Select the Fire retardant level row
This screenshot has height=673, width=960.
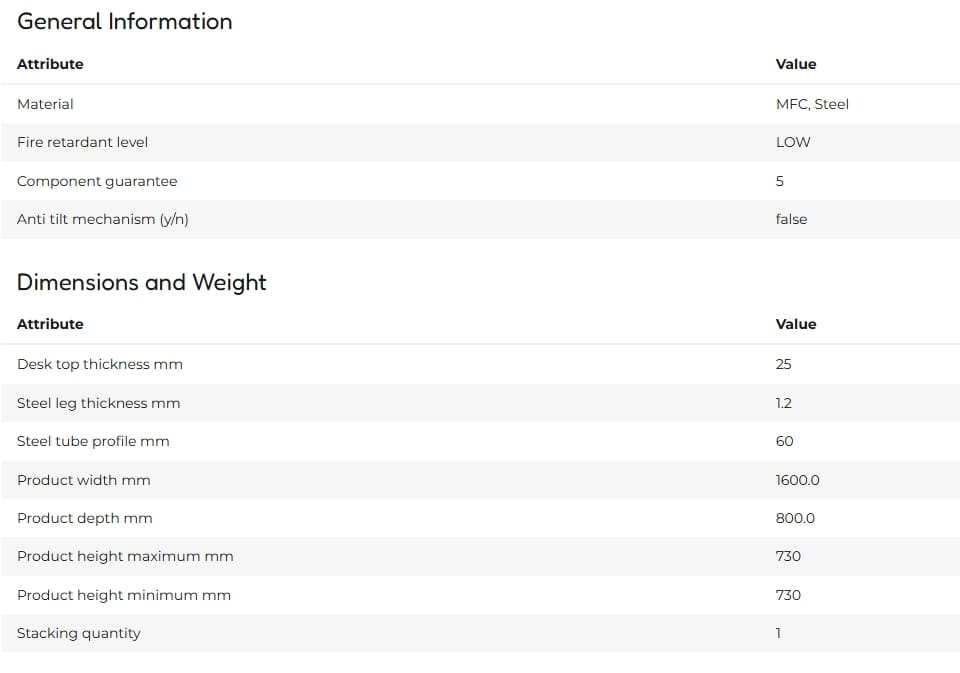[480, 142]
